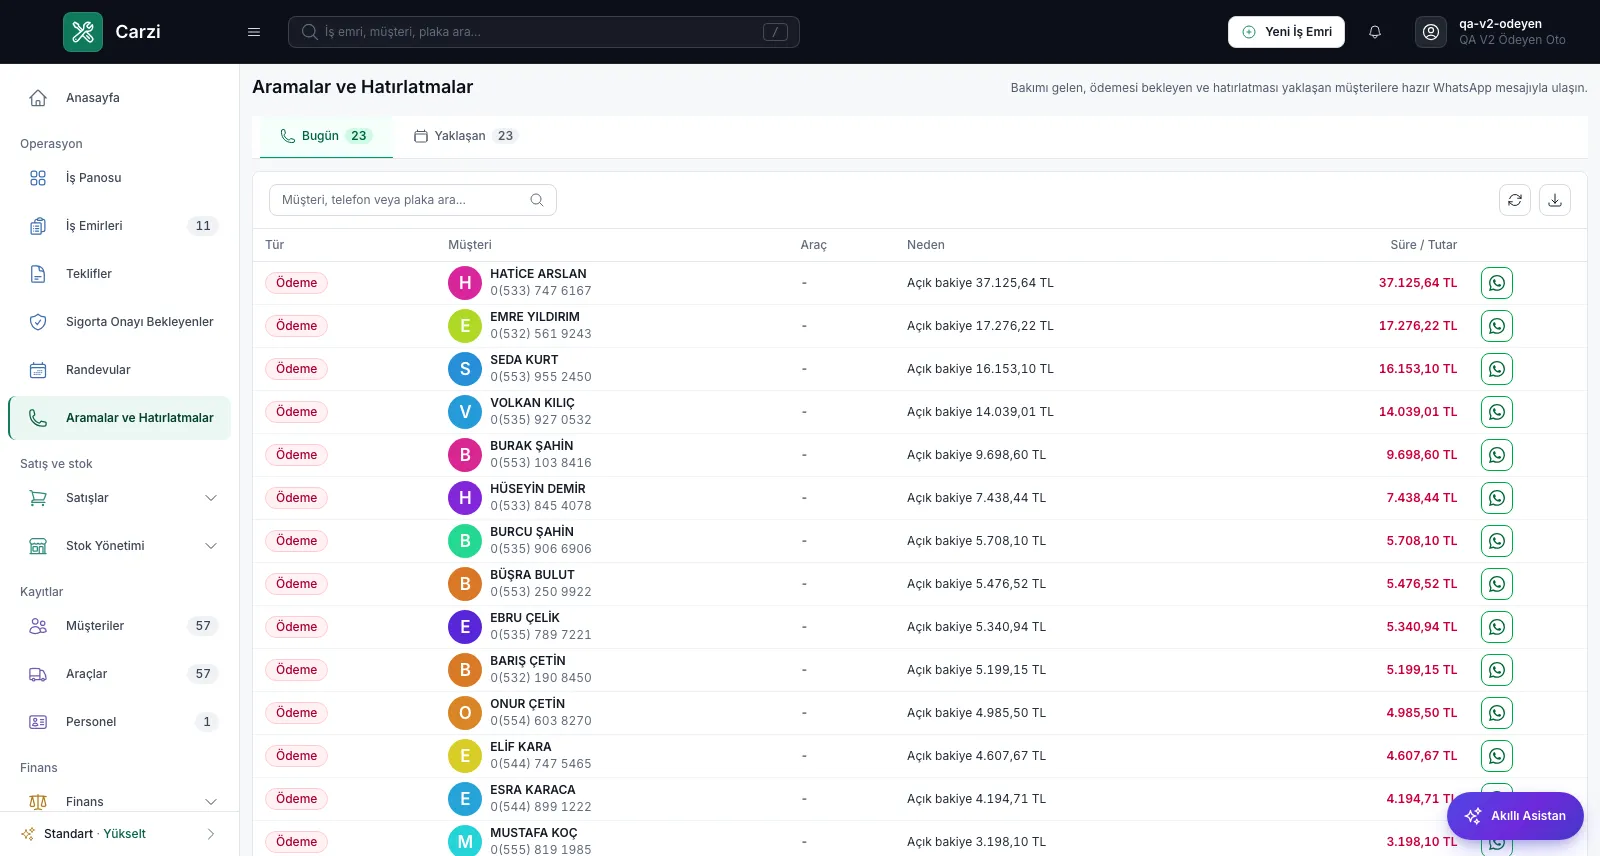Send WhatsApp message to SEDA KURT
The height and width of the screenshot is (856, 1600).
pyautogui.click(x=1497, y=369)
